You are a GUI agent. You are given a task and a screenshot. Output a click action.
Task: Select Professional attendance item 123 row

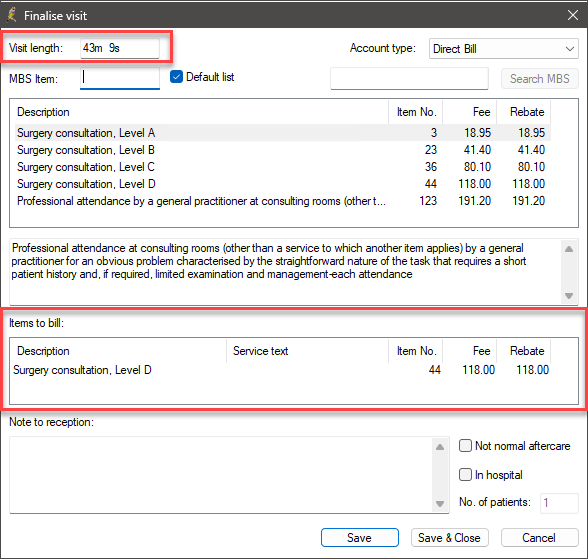tap(283, 201)
